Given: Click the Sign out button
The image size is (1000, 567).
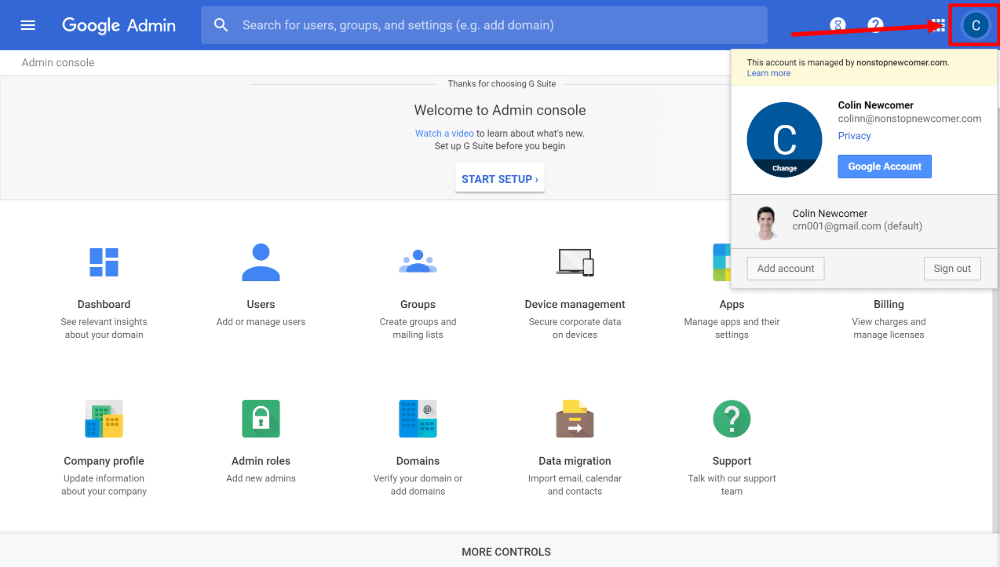Looking at the screenshot, I should [x=952, y=269].
